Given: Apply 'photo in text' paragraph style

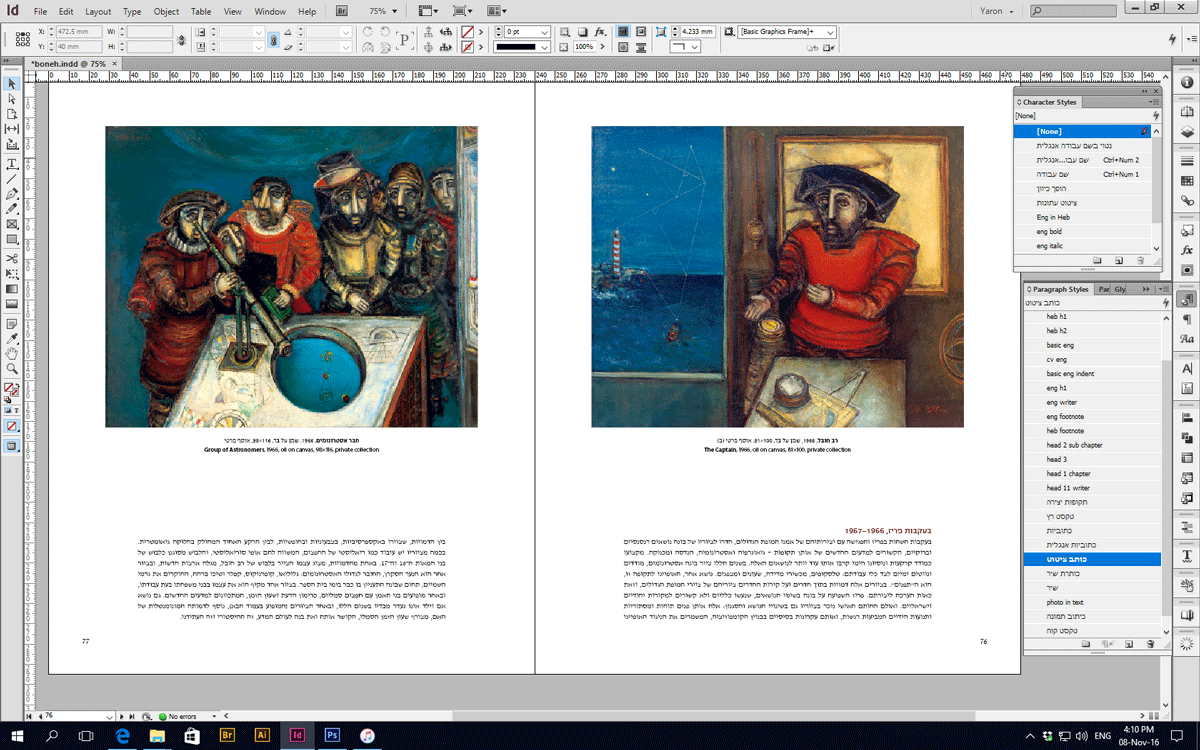Looking at the screenshot, I should click(x=1093, y=602).
